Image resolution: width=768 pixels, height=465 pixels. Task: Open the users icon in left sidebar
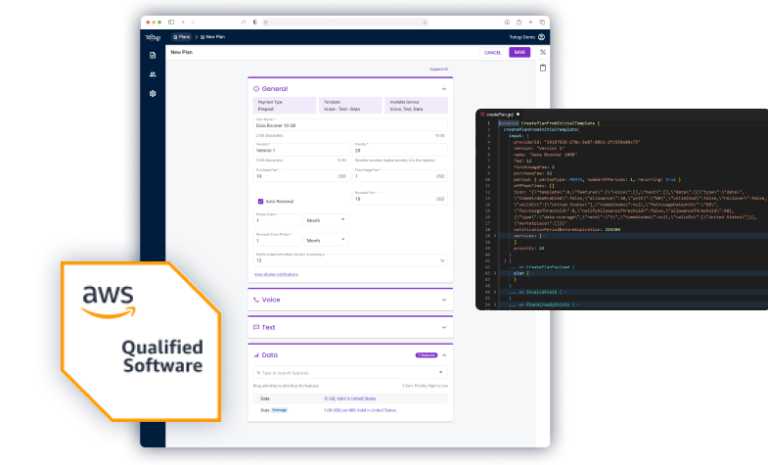pos(153,74)
